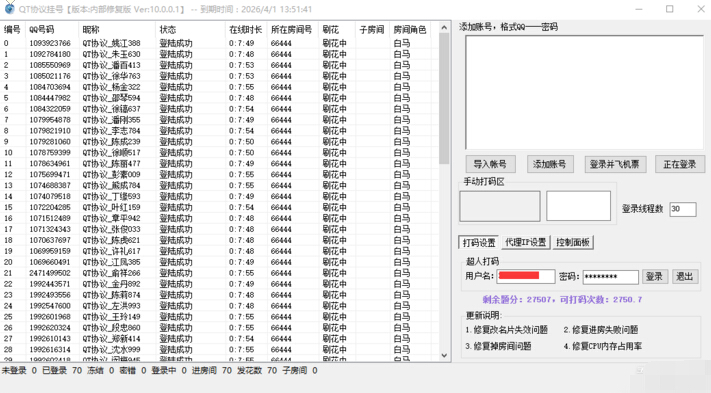Open the 代理IP设置 tab

tap(526, 243)
